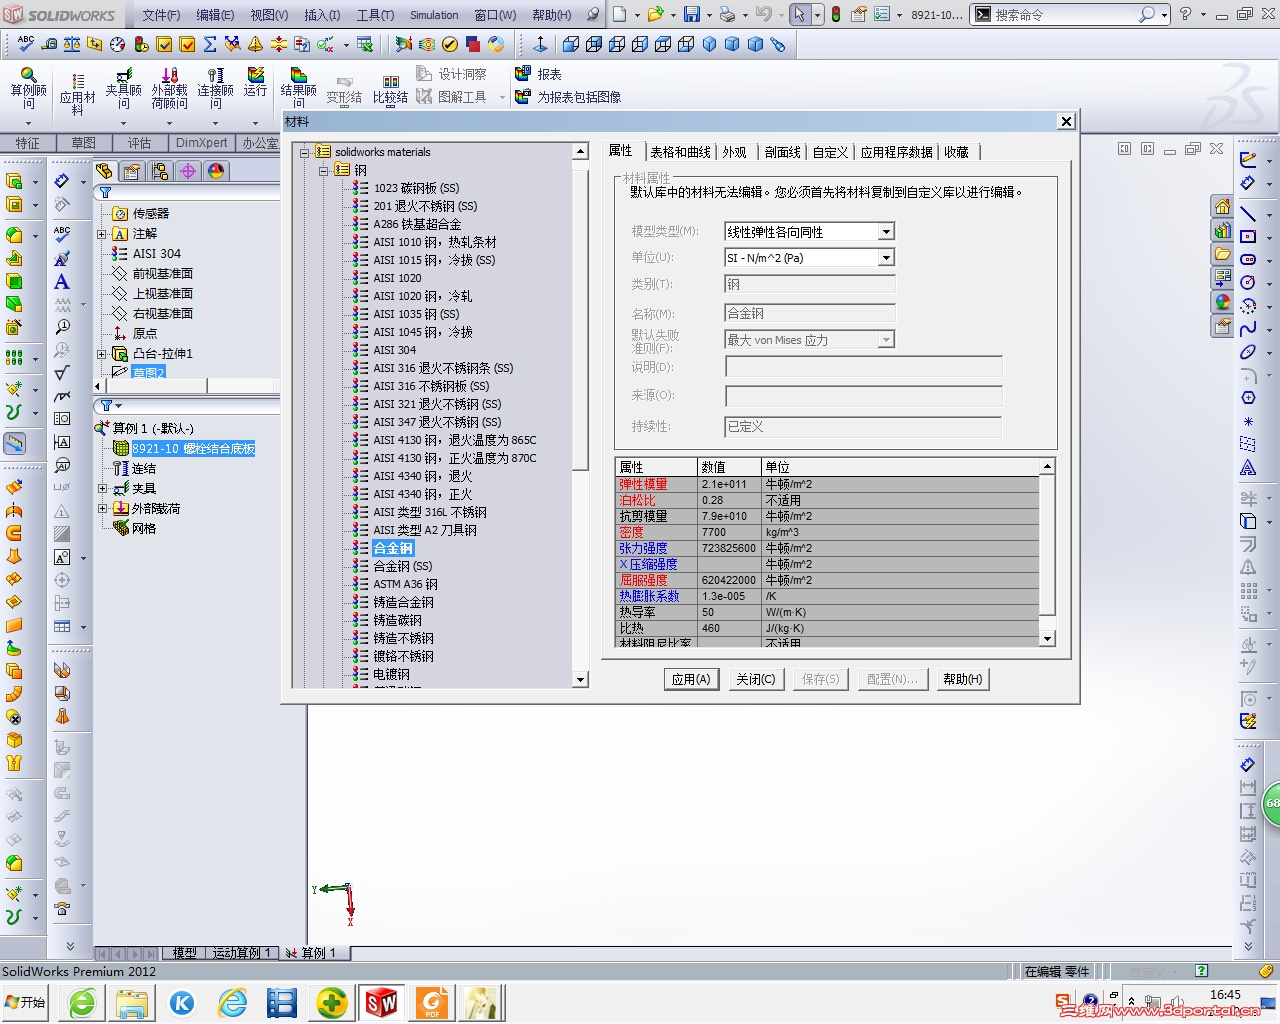Open the ConfigurationManager tab icon
The image size is (1280, 1024).
(160, 171)
